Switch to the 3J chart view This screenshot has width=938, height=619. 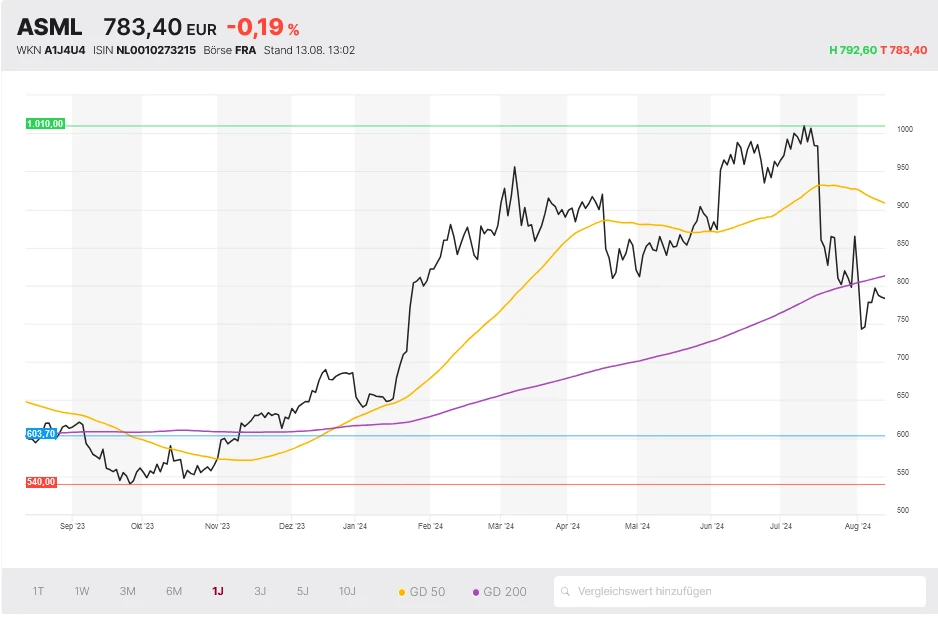[x=259, y=591]
